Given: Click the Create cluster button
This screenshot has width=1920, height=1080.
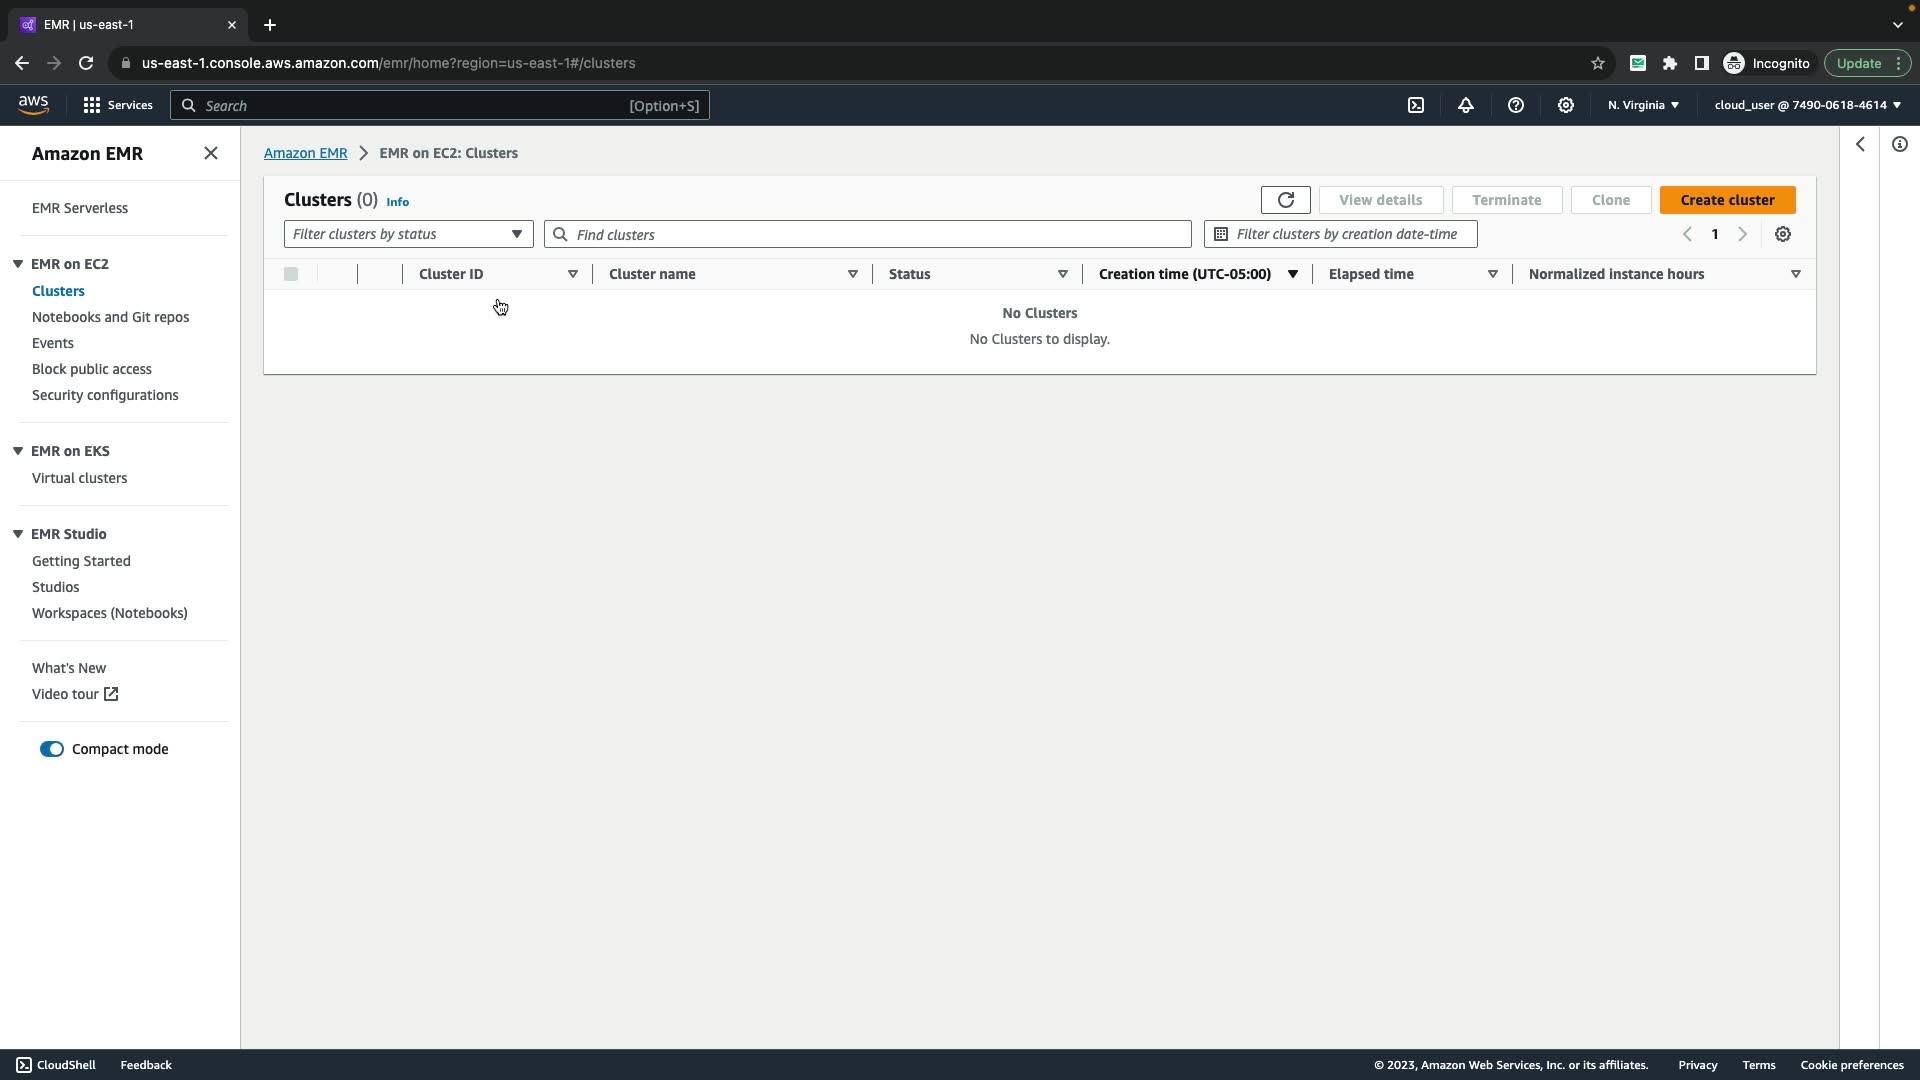Looking at the screenshot, I should (1727, 200).
